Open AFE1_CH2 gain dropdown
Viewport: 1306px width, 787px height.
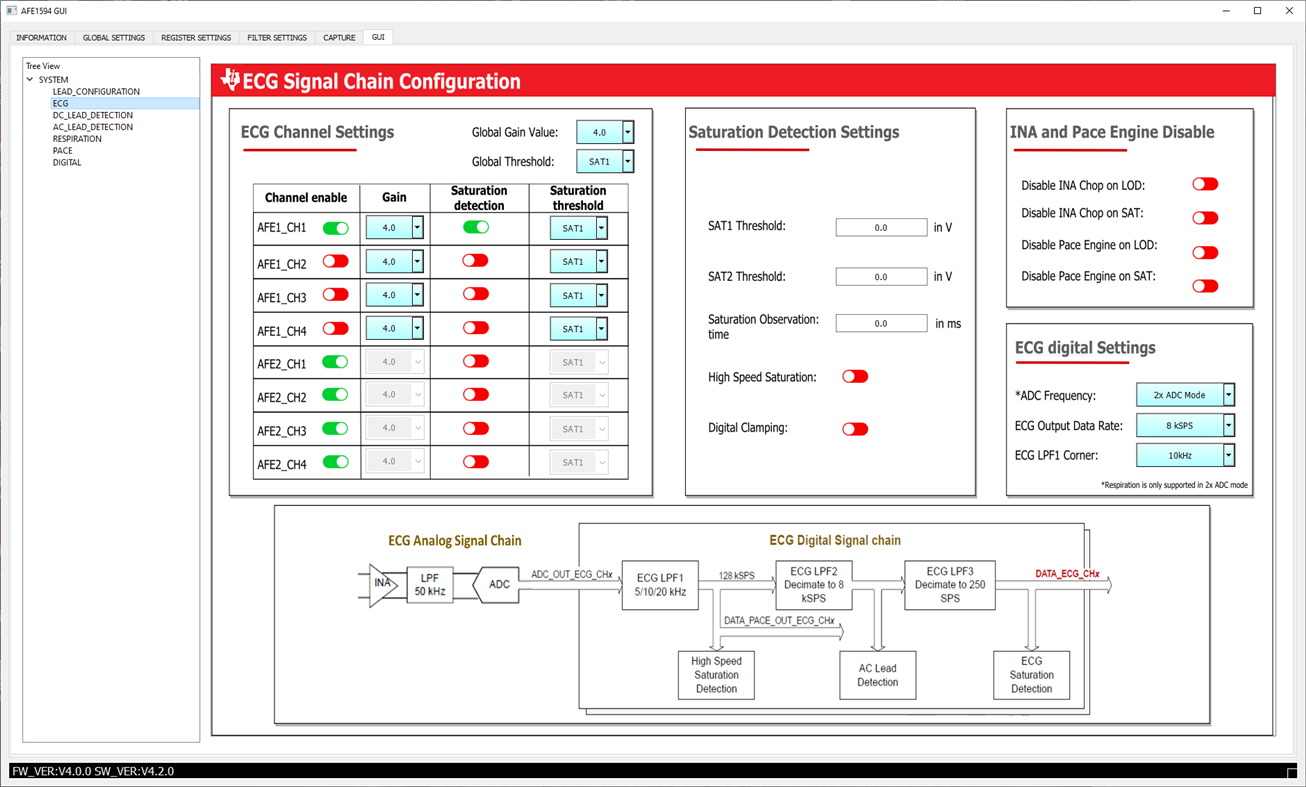click(x=394, y=261)
